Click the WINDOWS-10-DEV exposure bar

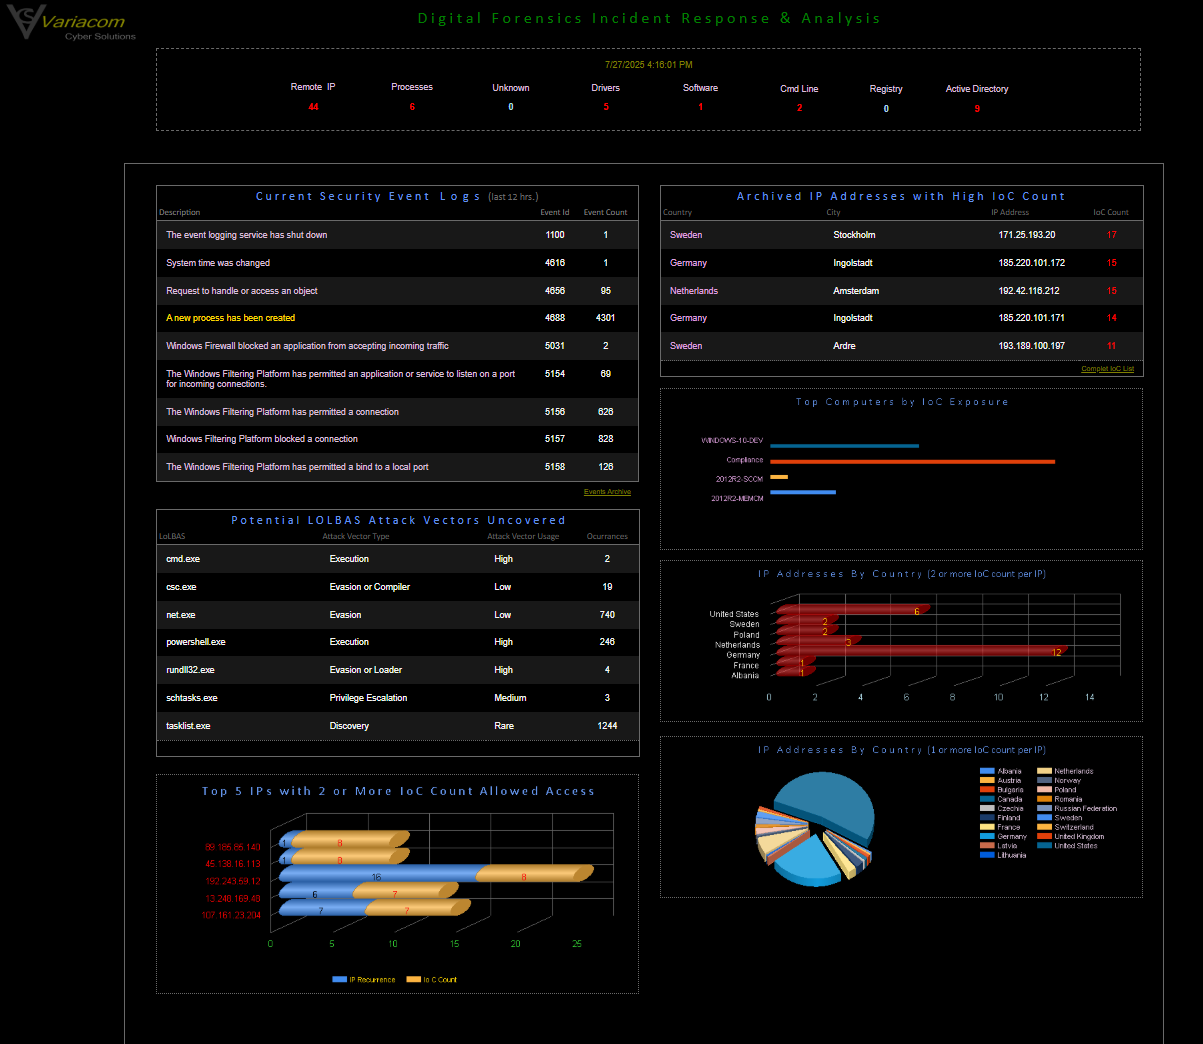(x=844, y=446)
